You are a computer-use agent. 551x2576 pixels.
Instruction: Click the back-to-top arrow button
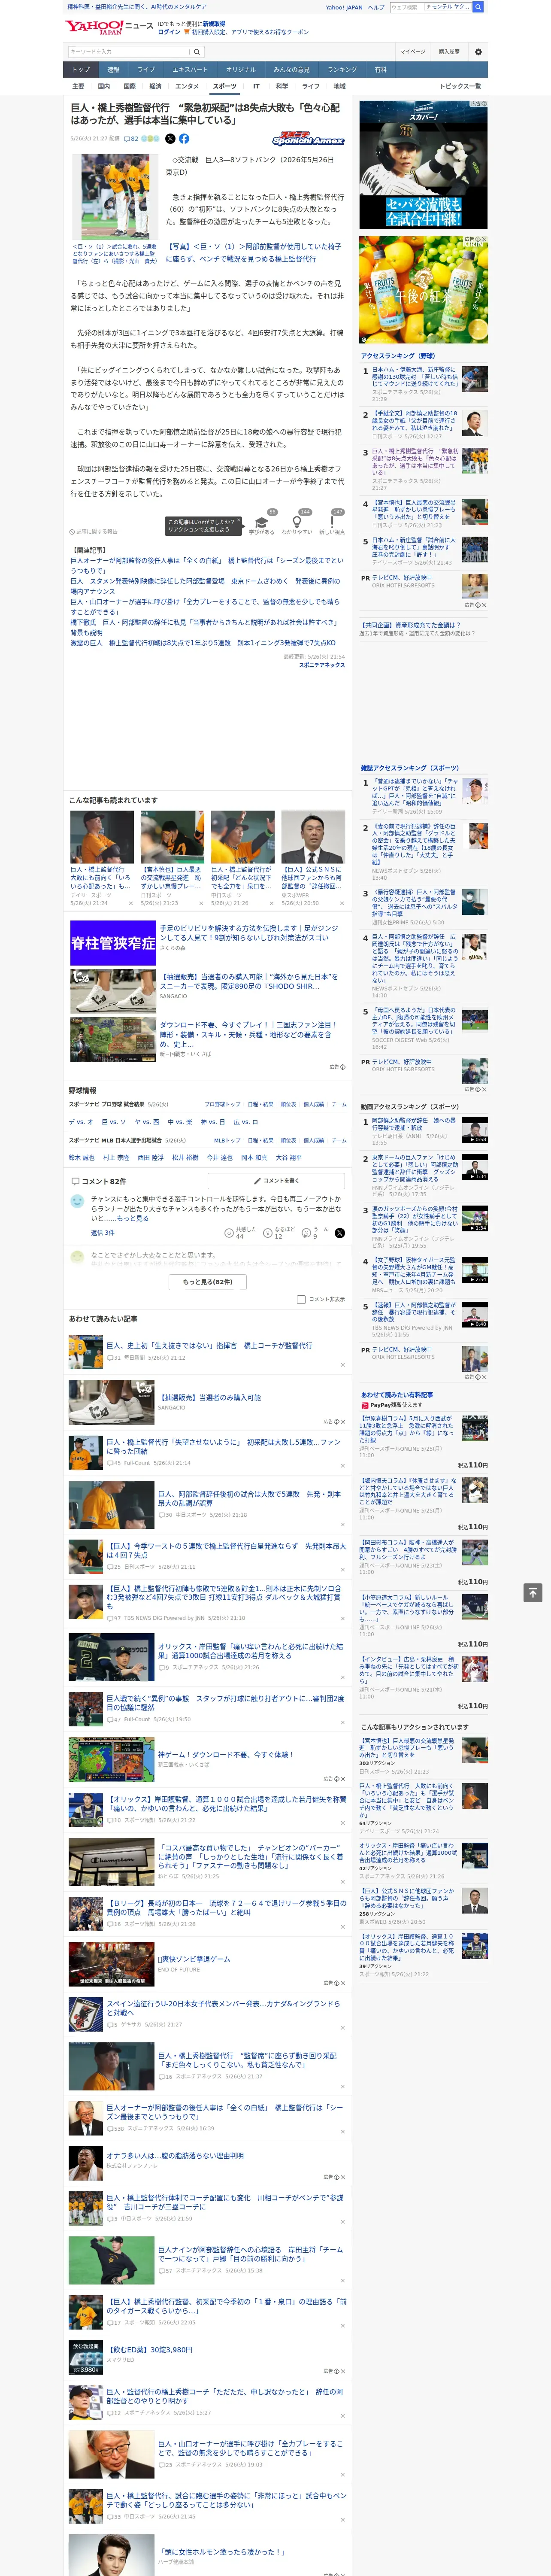(532, 1592)
